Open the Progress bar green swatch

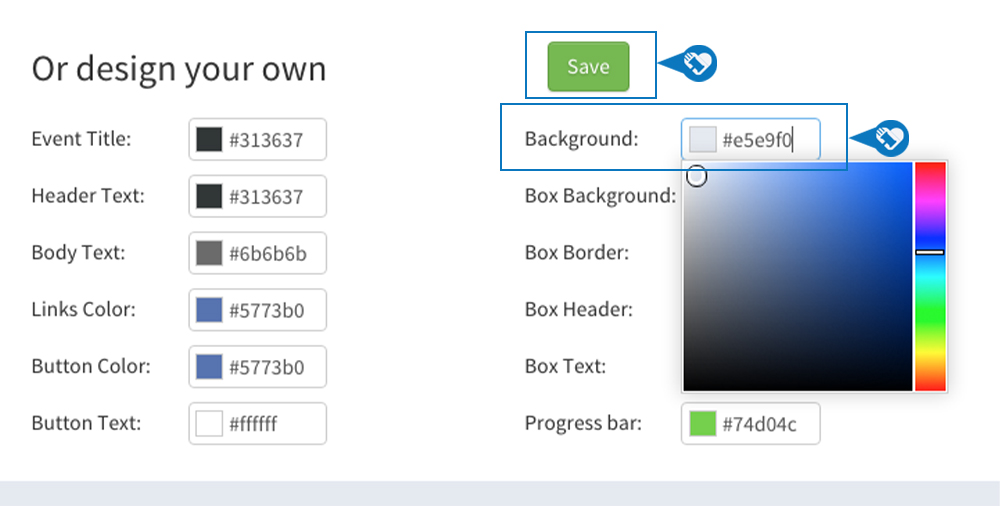click(702, 423)
